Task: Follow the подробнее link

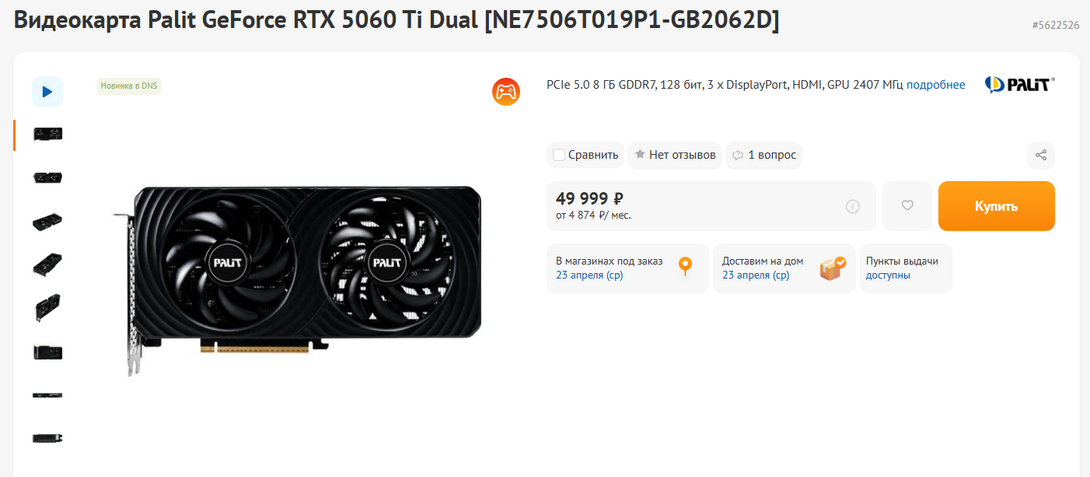Action: 936,85
